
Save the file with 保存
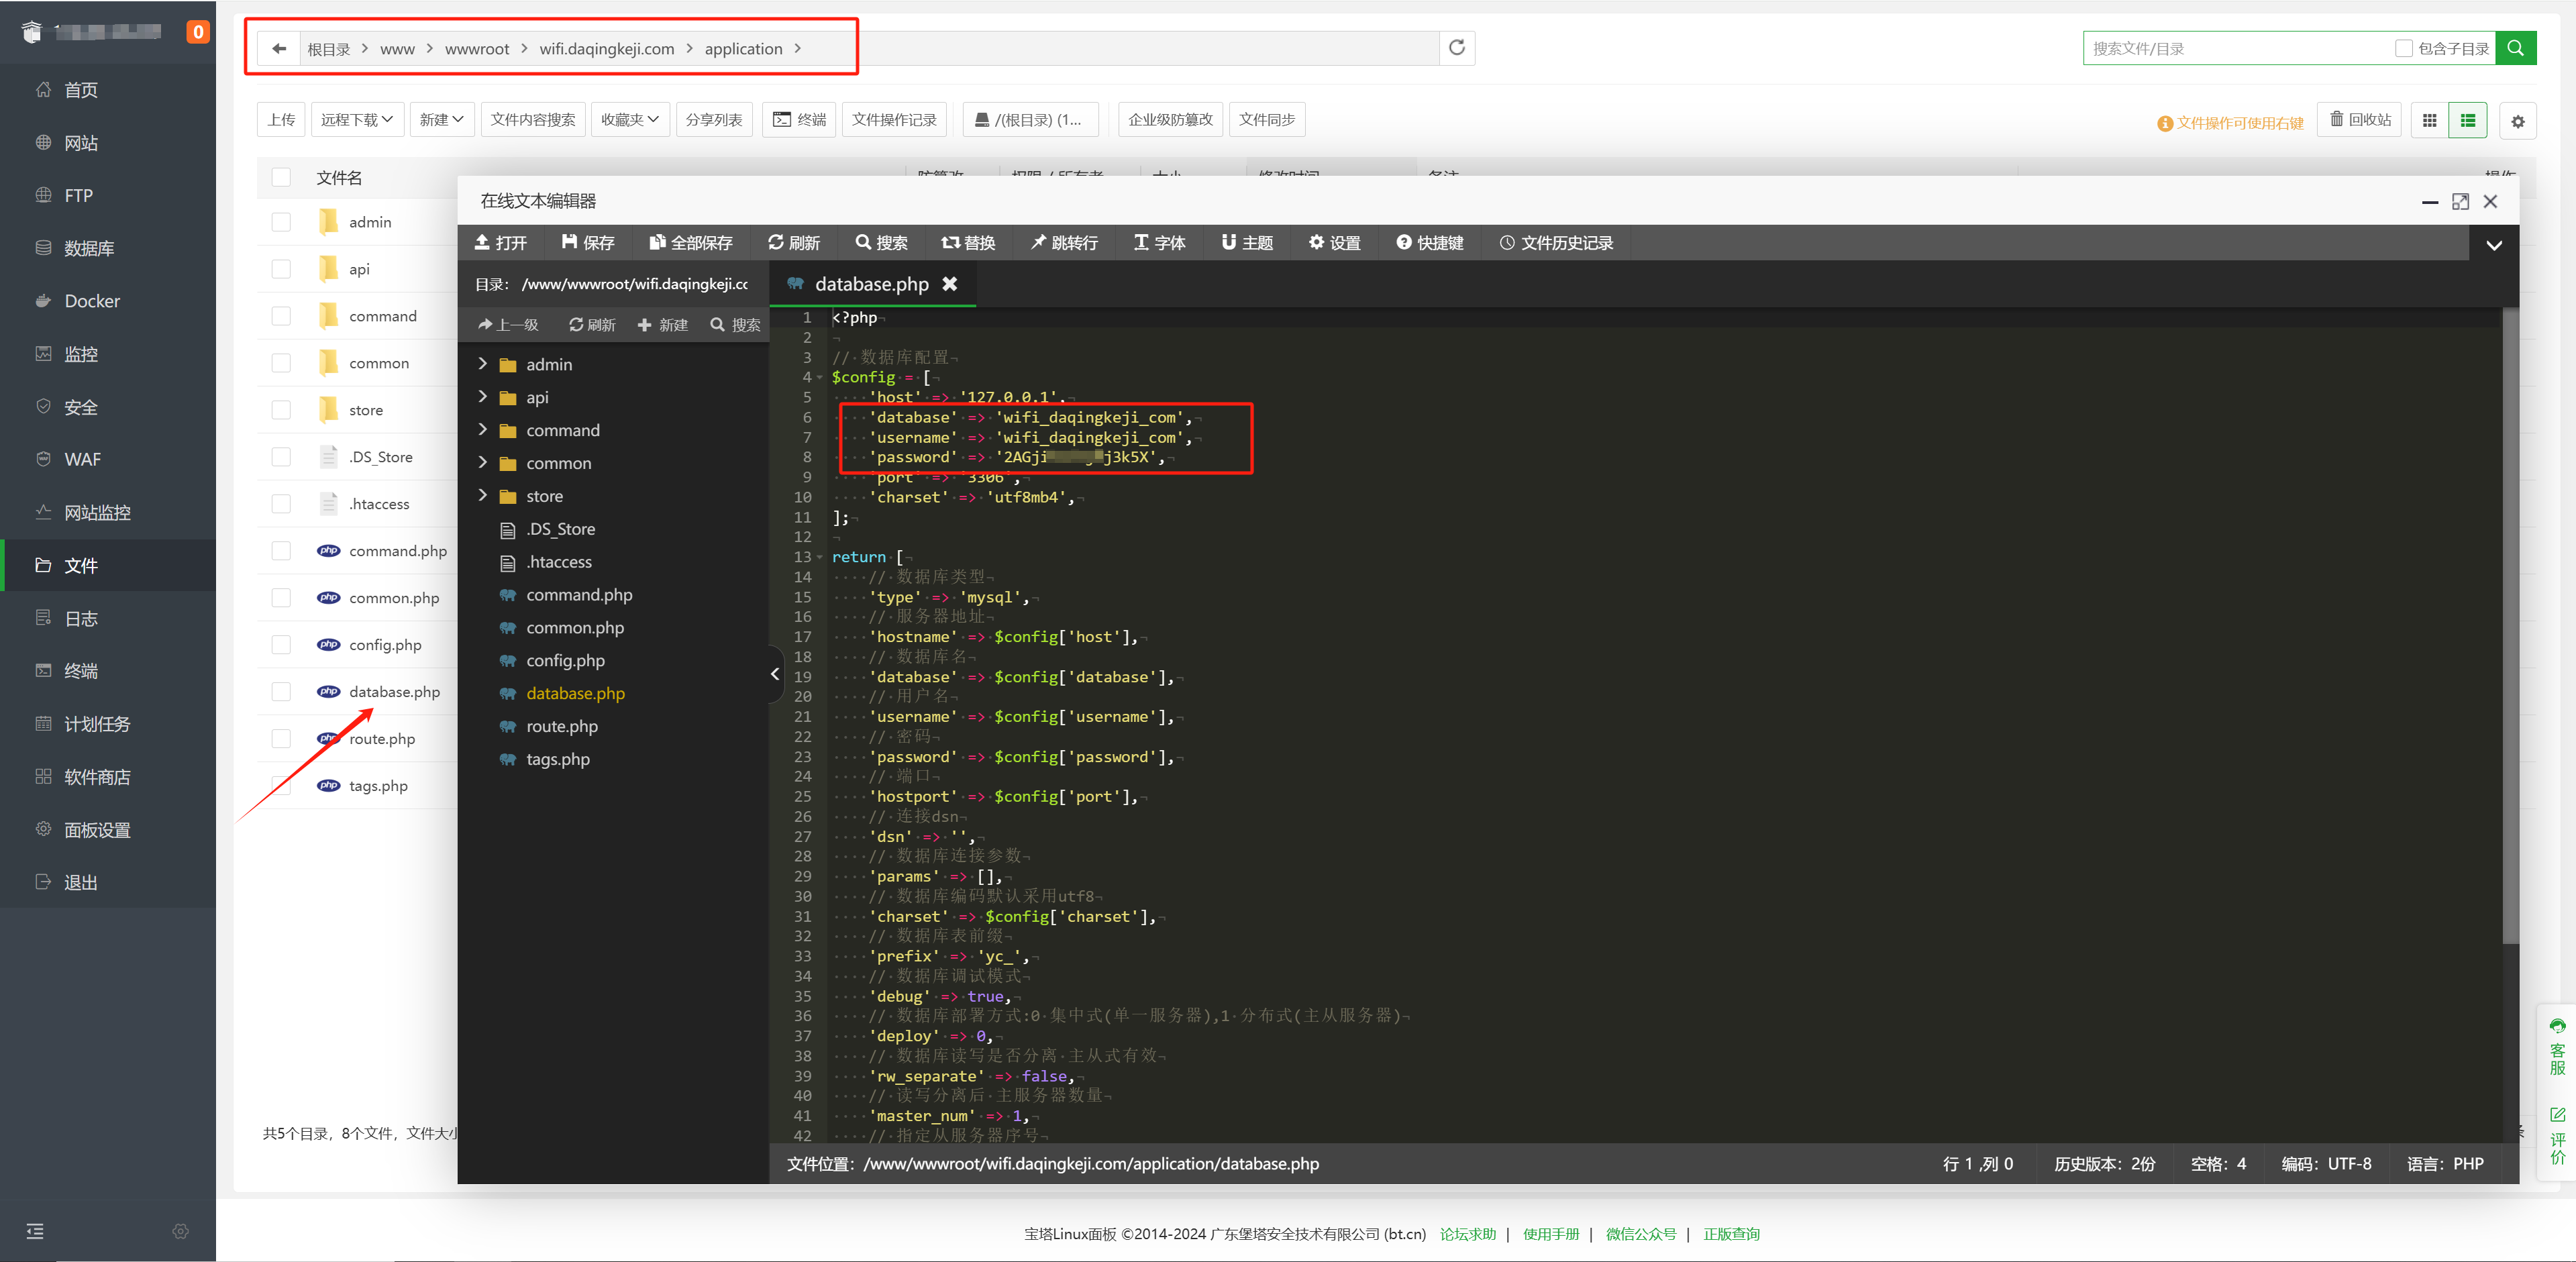(588, 242)
